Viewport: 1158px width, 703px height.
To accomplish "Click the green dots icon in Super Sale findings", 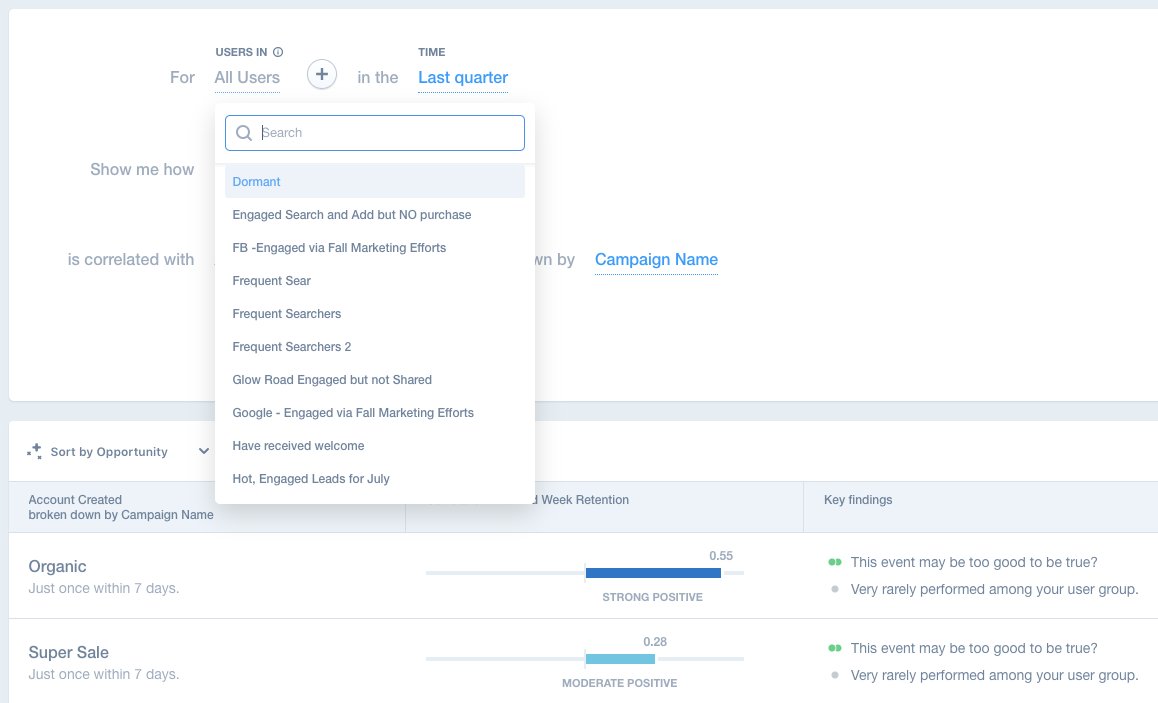I will (x=835, y=648).
